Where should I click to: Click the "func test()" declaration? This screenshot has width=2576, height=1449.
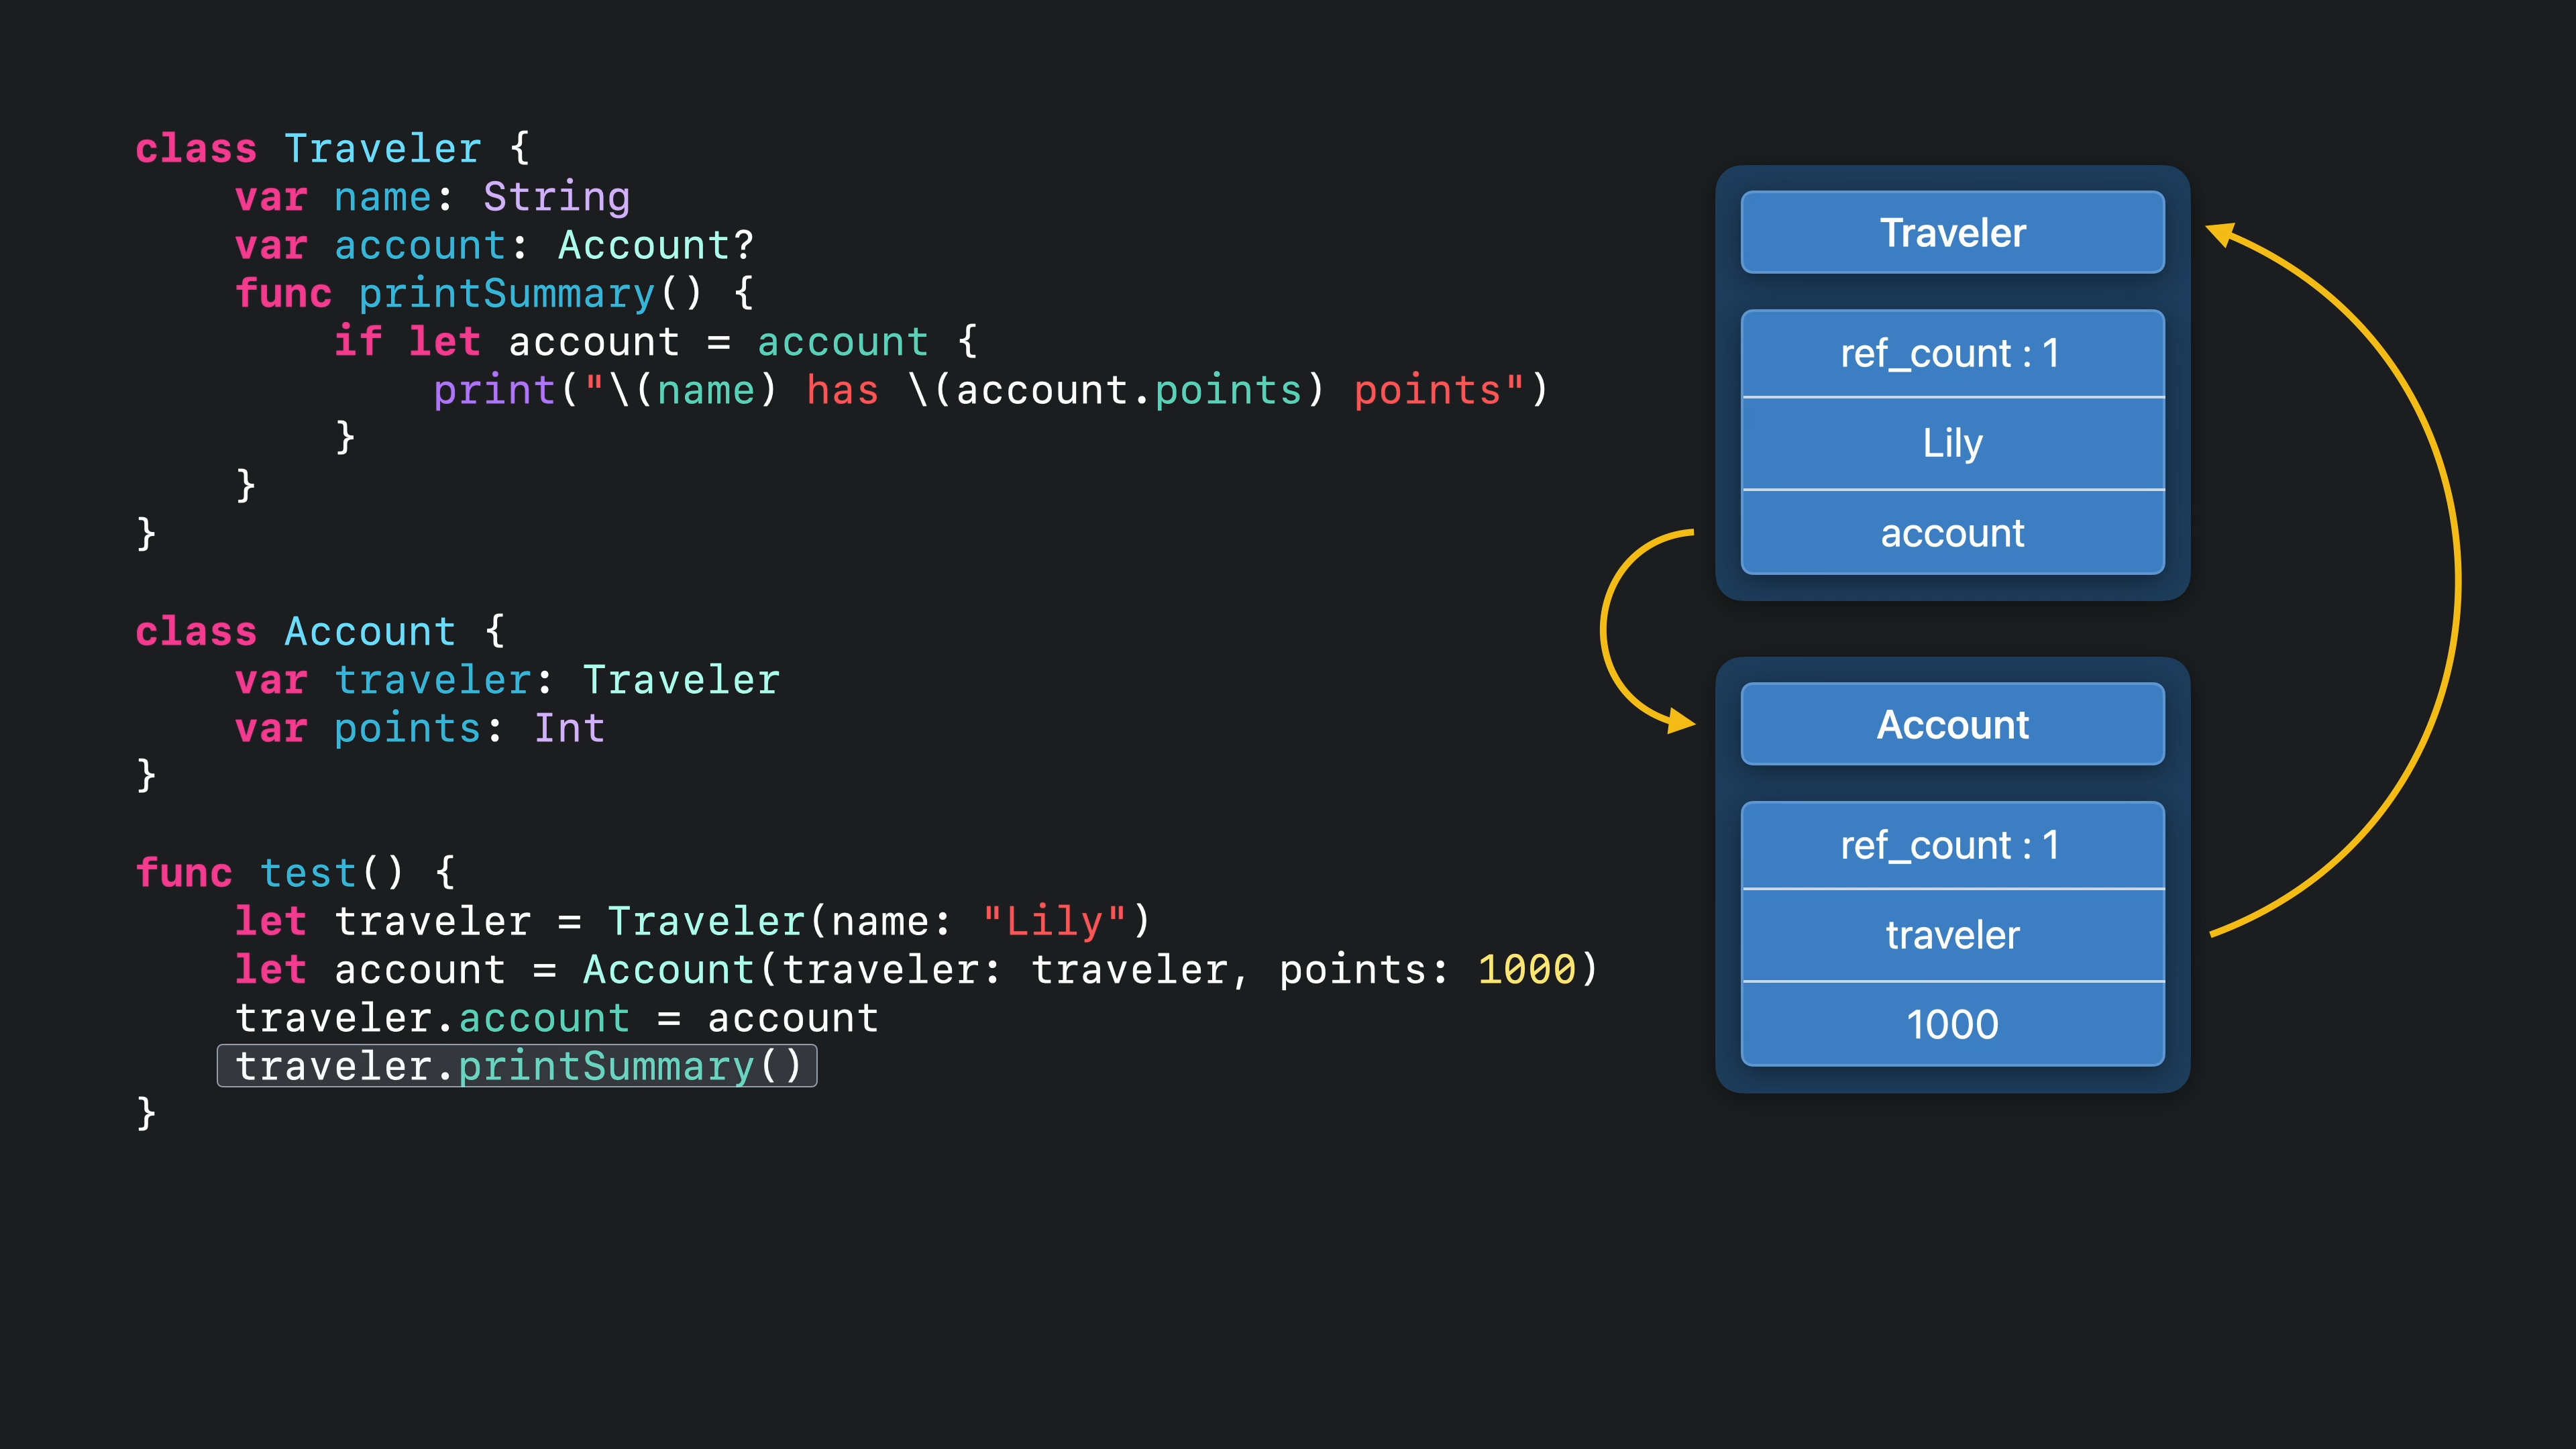270,873
